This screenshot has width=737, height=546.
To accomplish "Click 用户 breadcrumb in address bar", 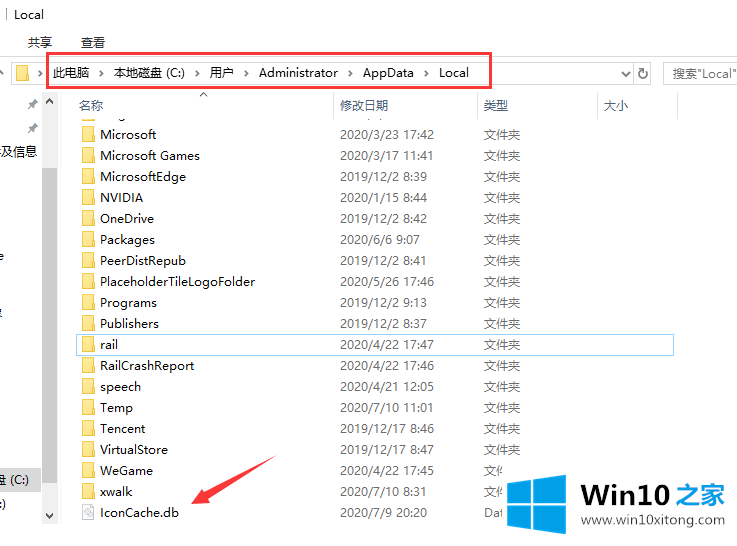I will tap(221, 73).
